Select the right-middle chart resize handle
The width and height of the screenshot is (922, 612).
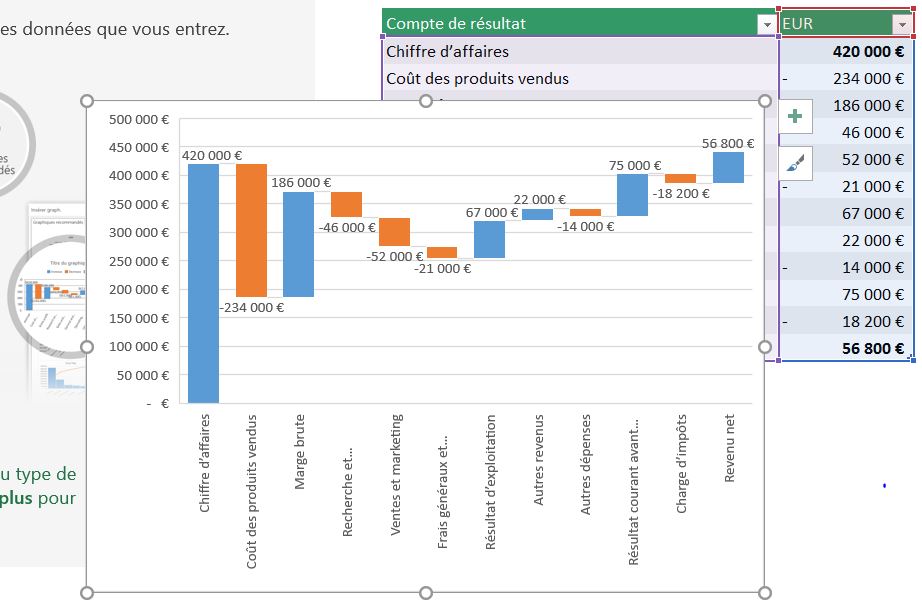point(765,347)
